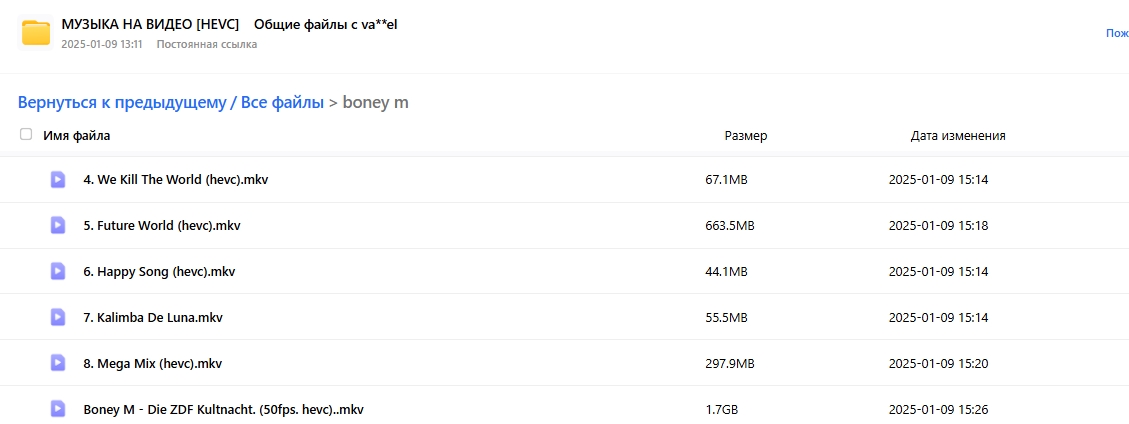
Task: Sort files by Дата изменения column header
Action: (x=958, y=135)
